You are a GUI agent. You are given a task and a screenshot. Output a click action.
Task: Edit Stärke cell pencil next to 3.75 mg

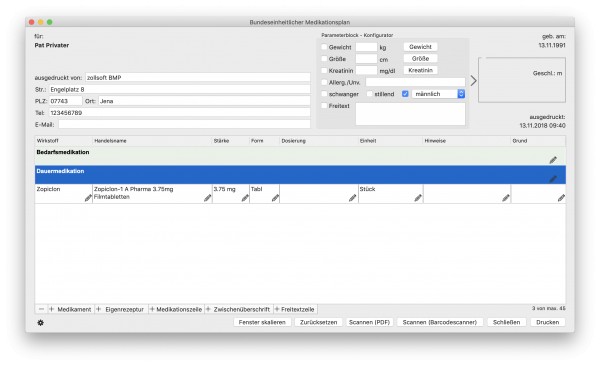pos(245,198)
